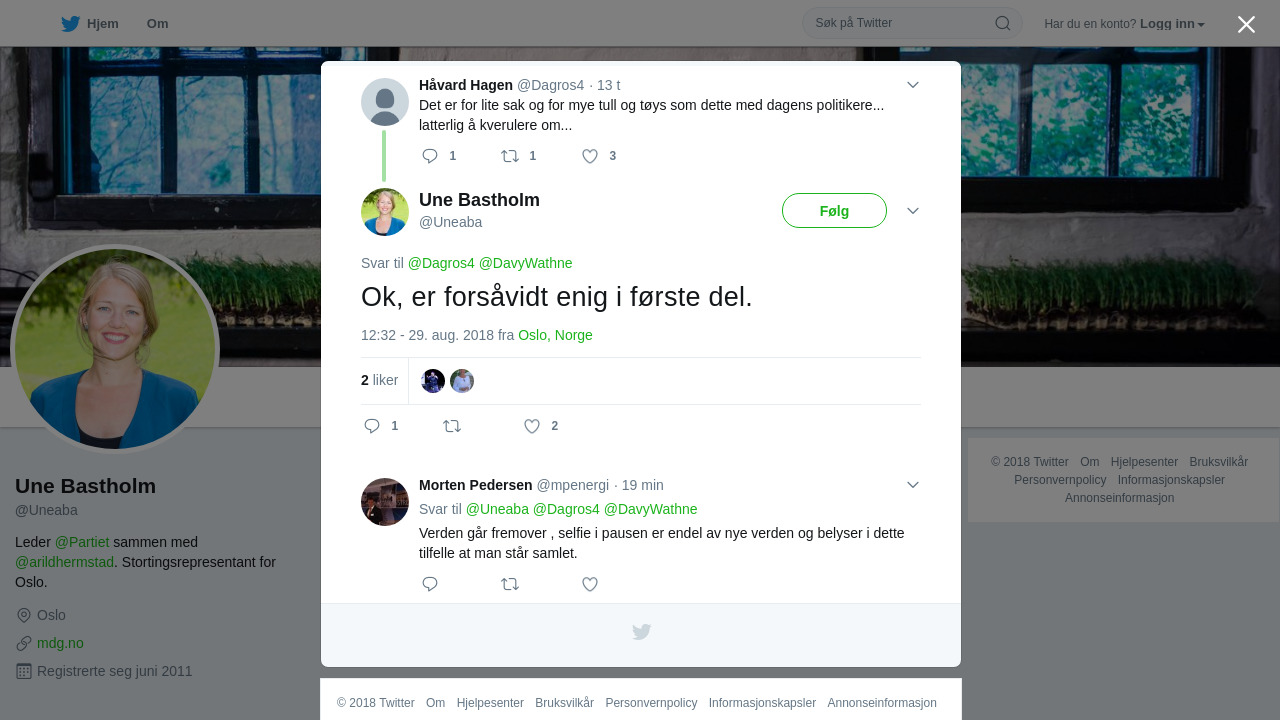Open the Om menu item

tap(157, 24)
